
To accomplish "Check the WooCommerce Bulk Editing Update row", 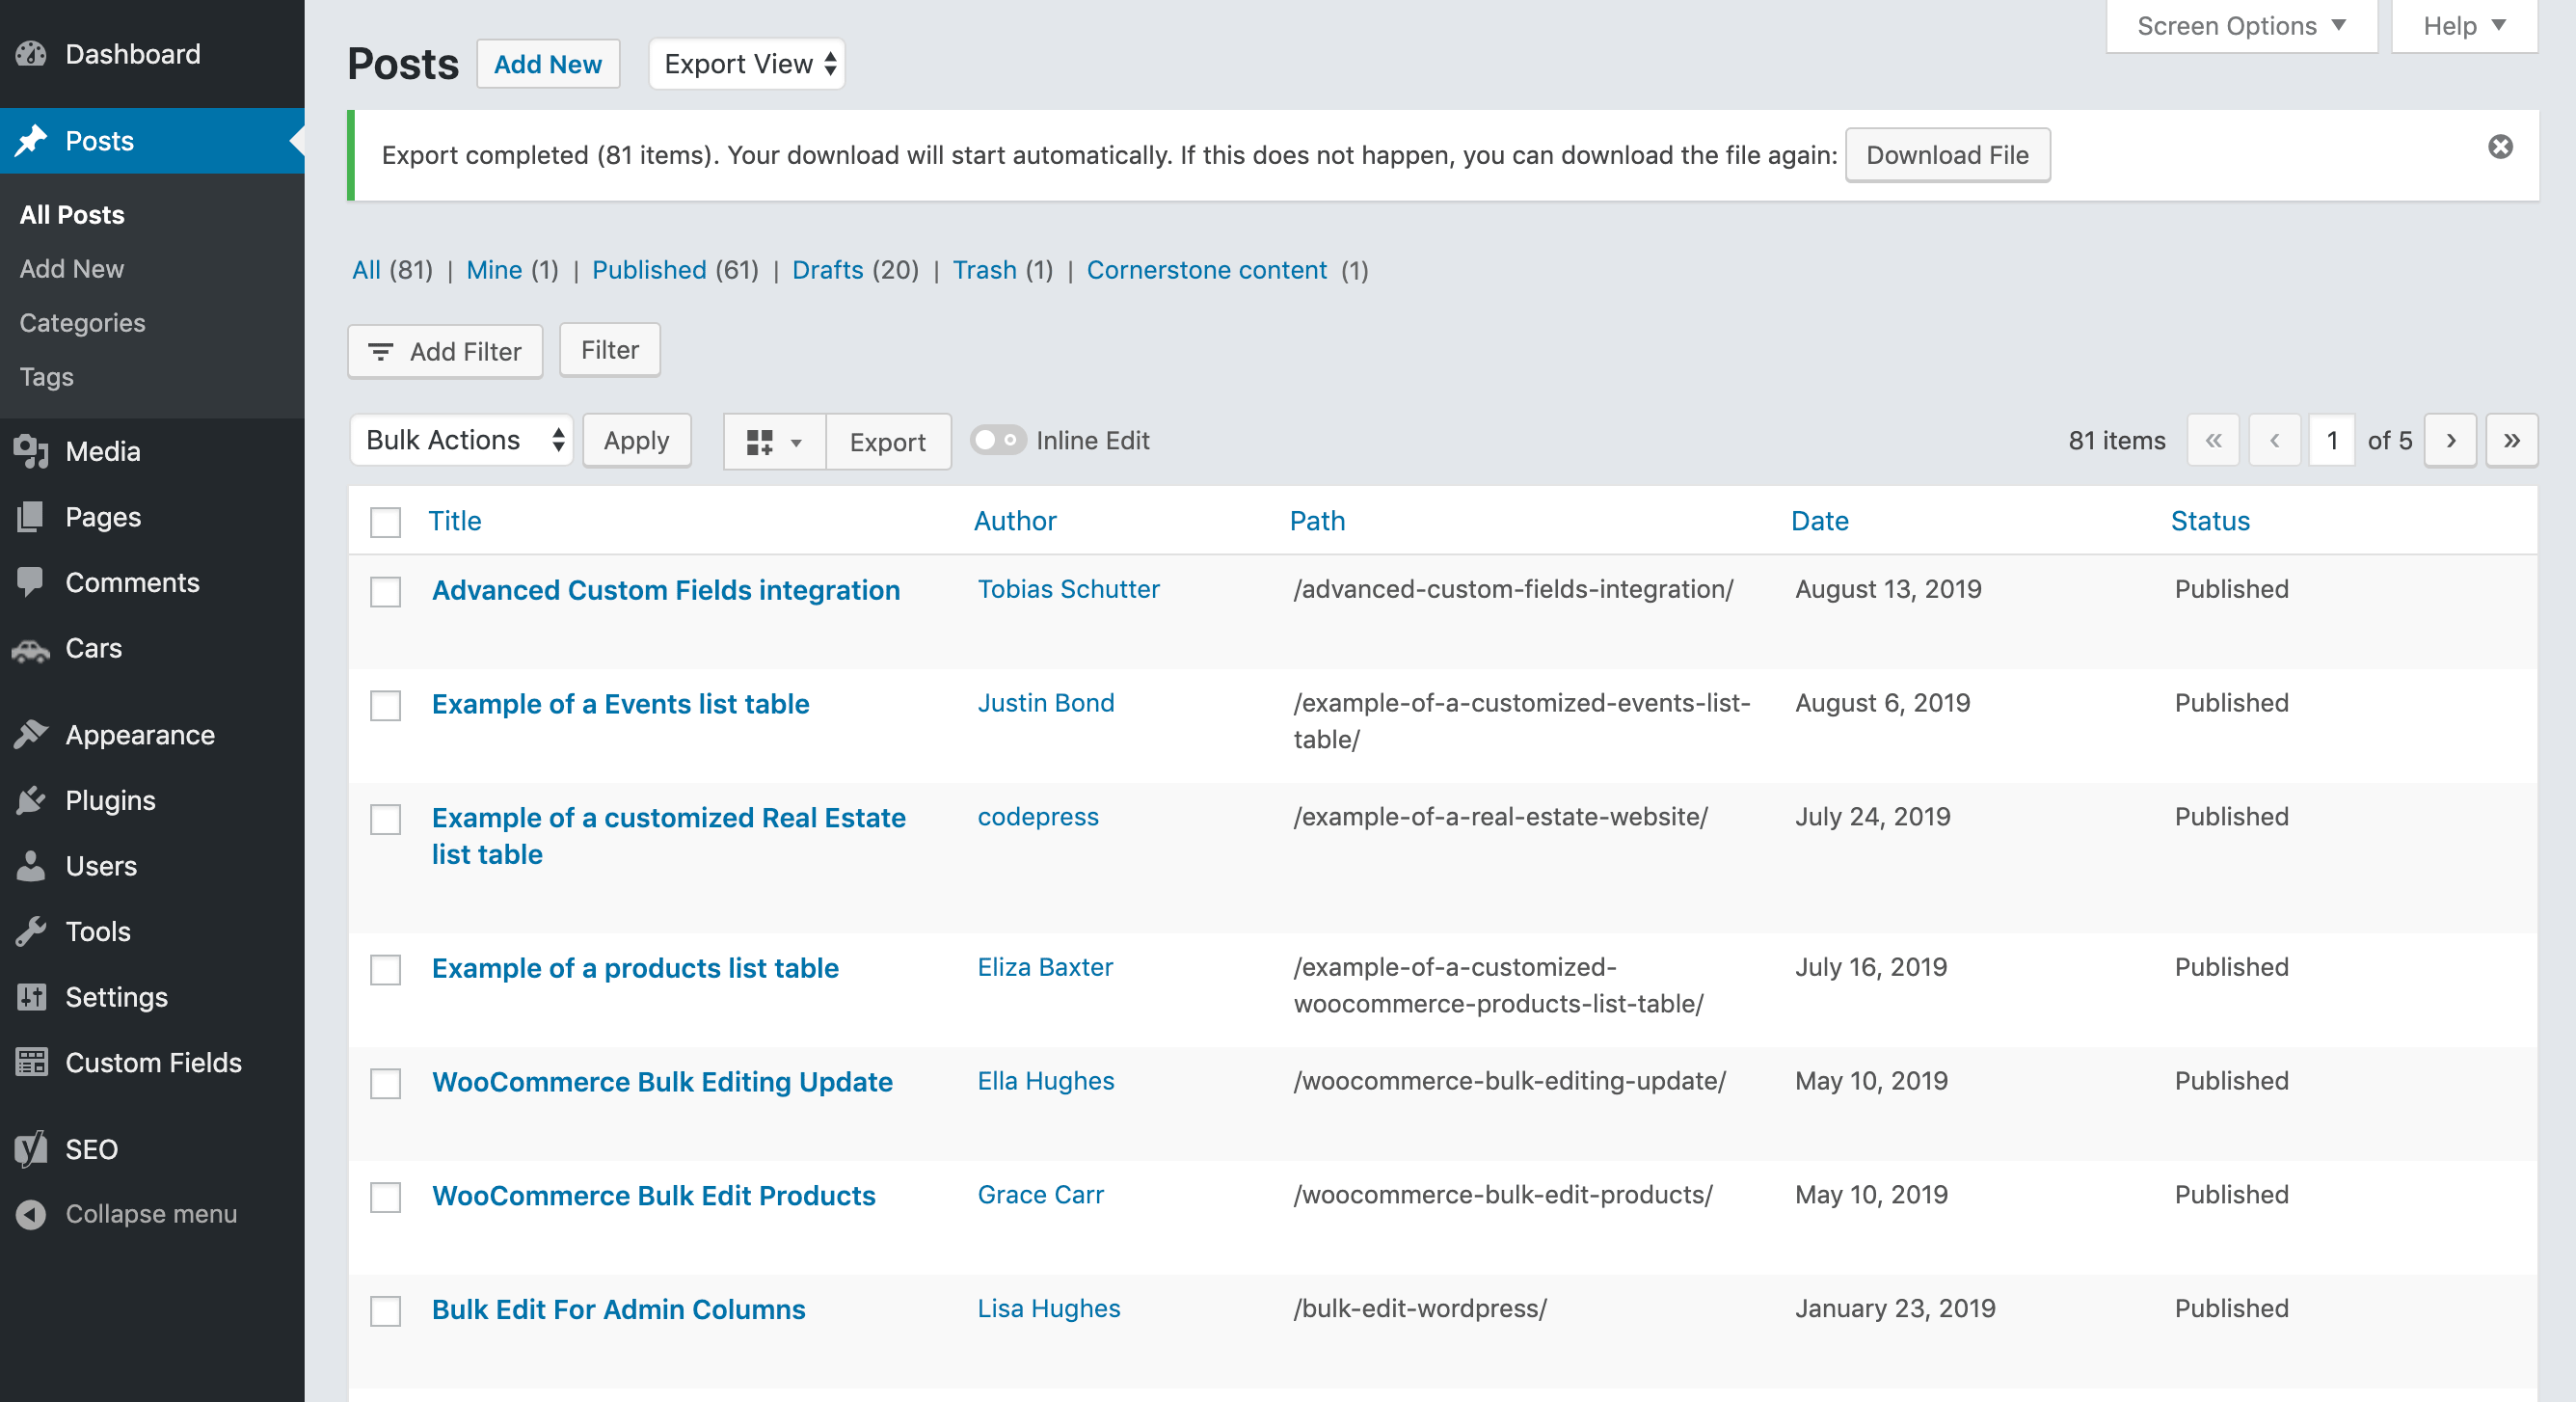I will tap(385, 1083).
